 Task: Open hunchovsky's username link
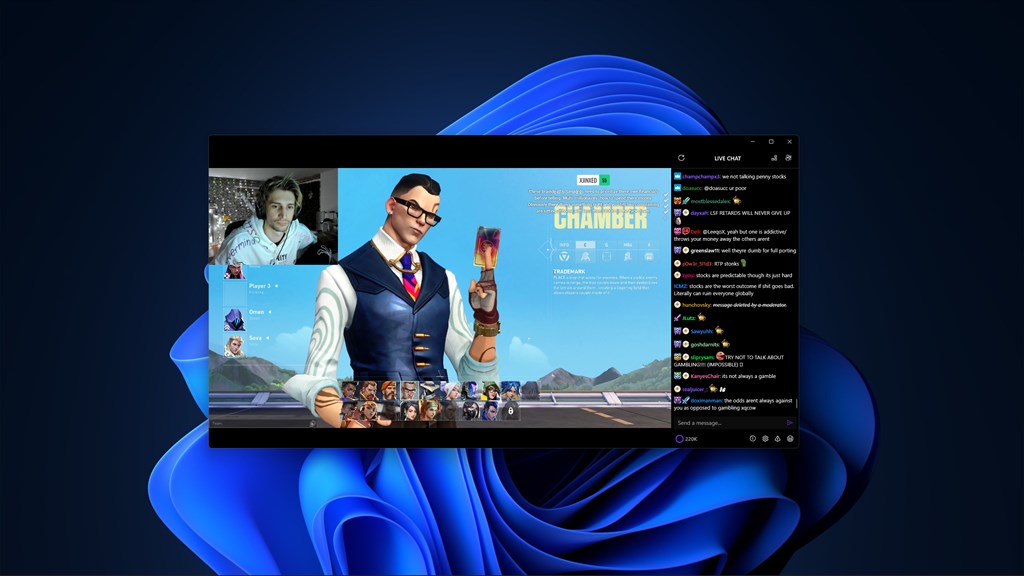click(696, 305)
